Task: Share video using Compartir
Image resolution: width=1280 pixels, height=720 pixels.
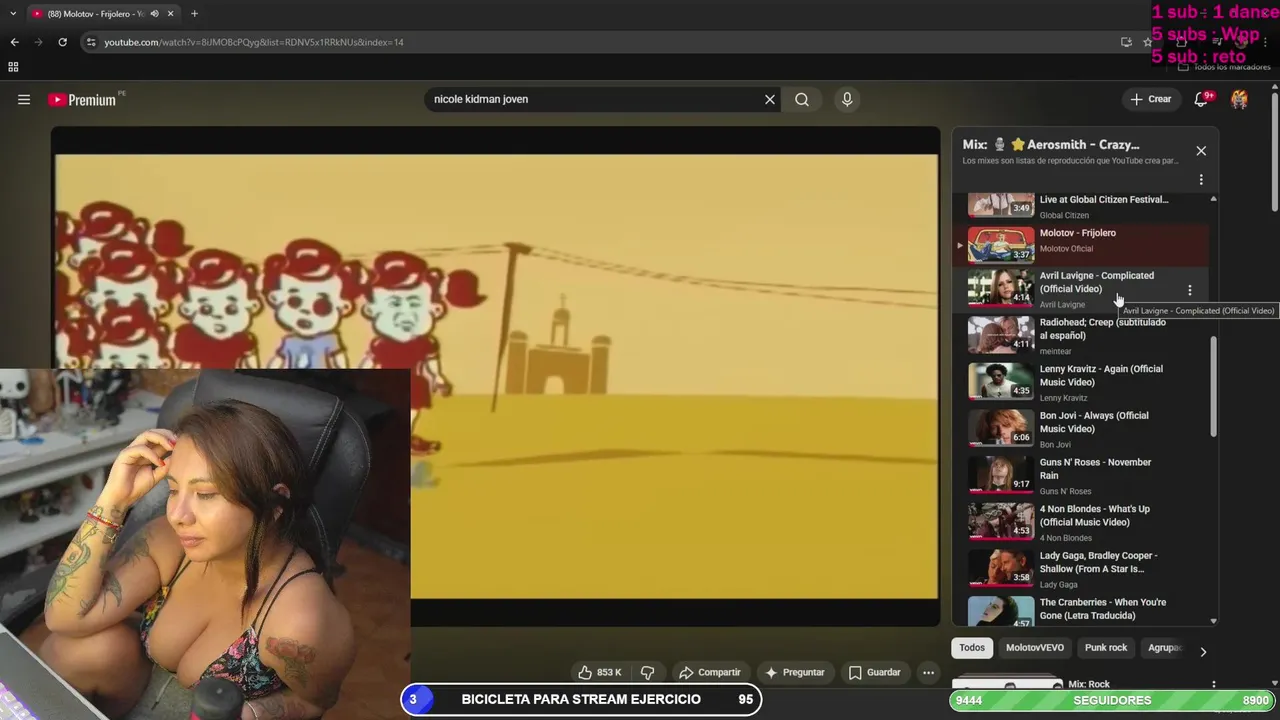Action: [710, 672]
